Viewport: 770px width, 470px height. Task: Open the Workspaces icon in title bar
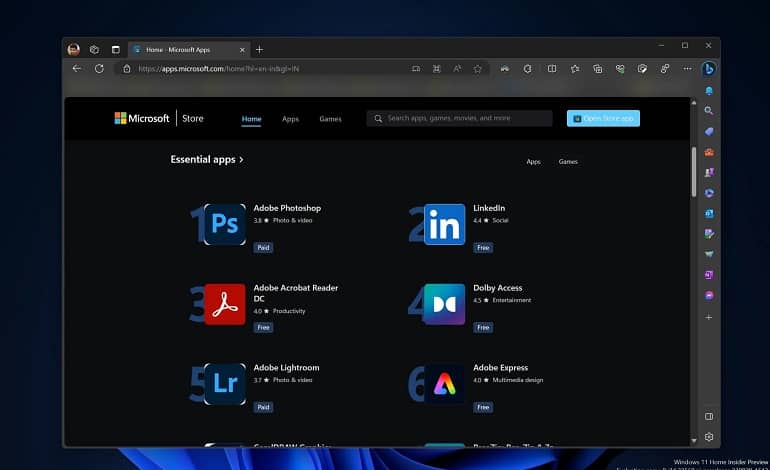pyautogui.click(x=94, y=49)
